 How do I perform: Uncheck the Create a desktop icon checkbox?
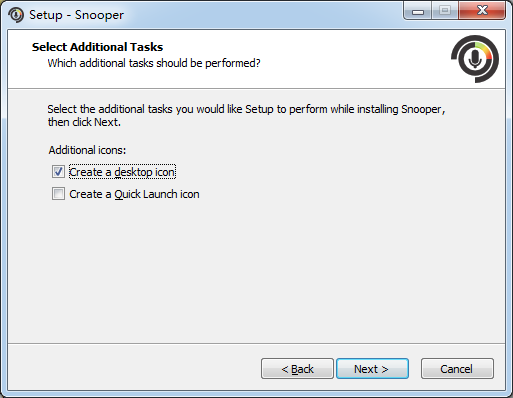[58, 172]
